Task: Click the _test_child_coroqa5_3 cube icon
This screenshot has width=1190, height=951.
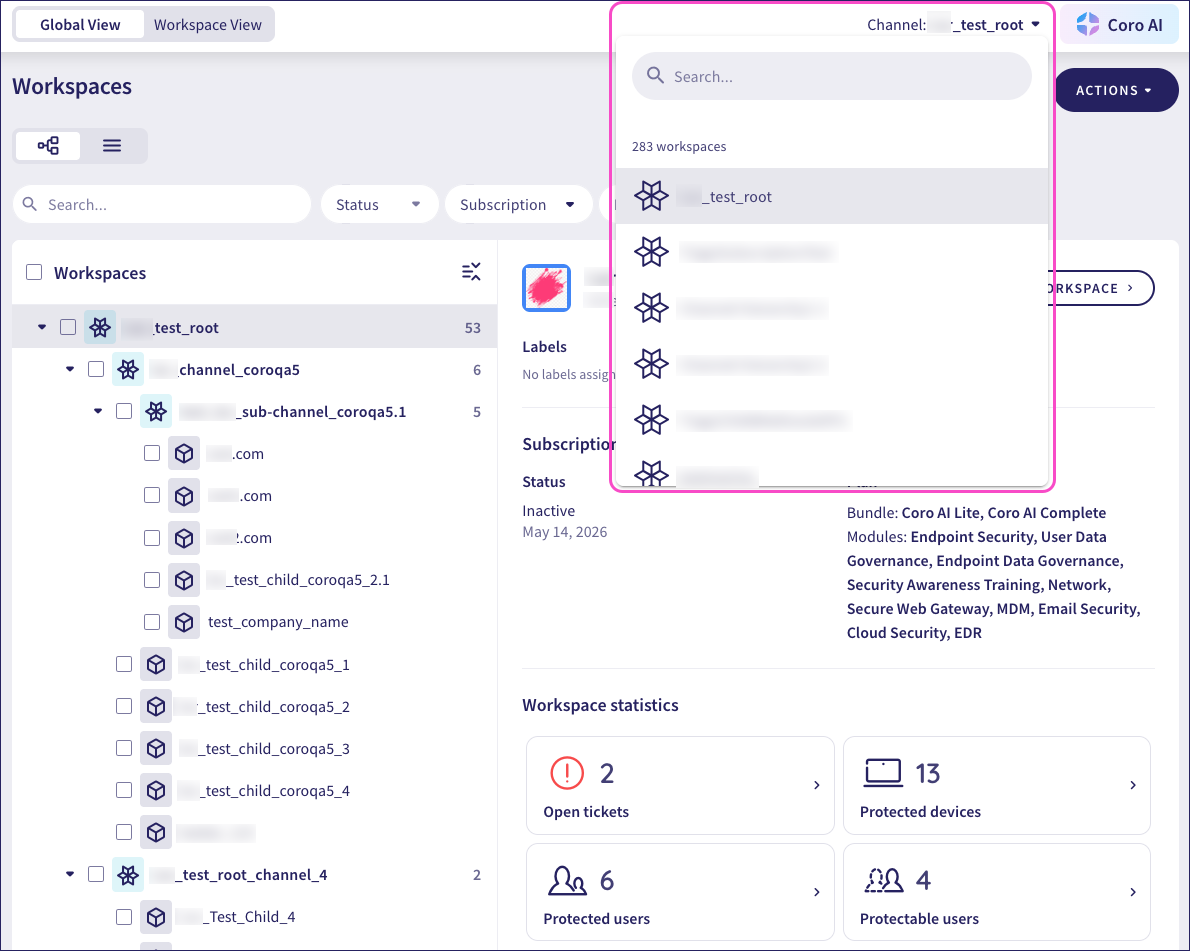Action: [156, 748]
